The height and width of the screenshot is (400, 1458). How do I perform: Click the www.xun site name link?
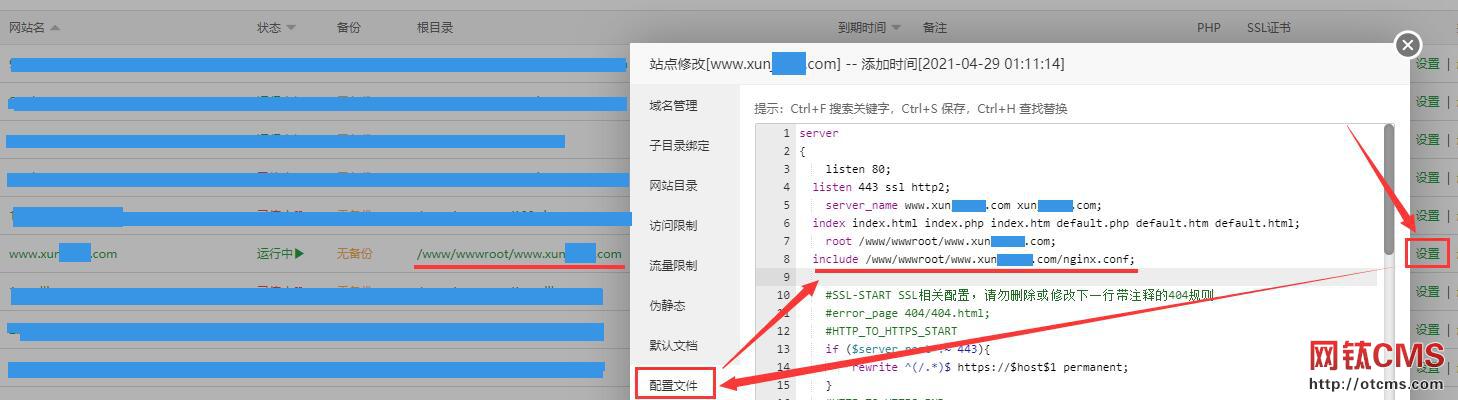pyautogui.click(x=62, y=254)
